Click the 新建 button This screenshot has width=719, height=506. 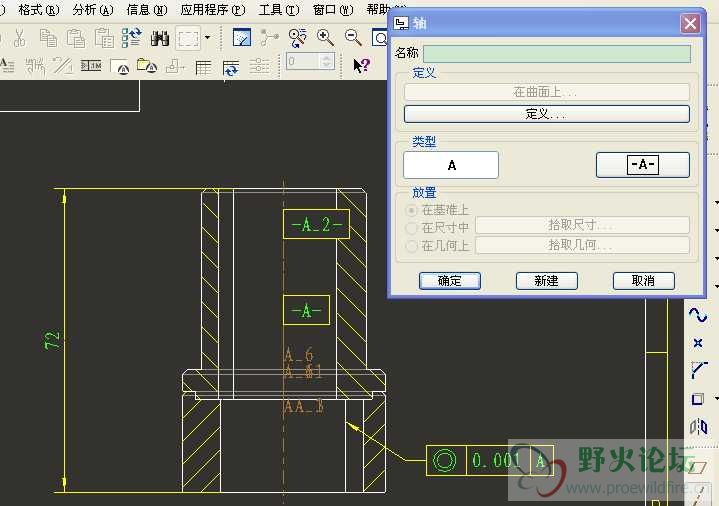(547, 281)
